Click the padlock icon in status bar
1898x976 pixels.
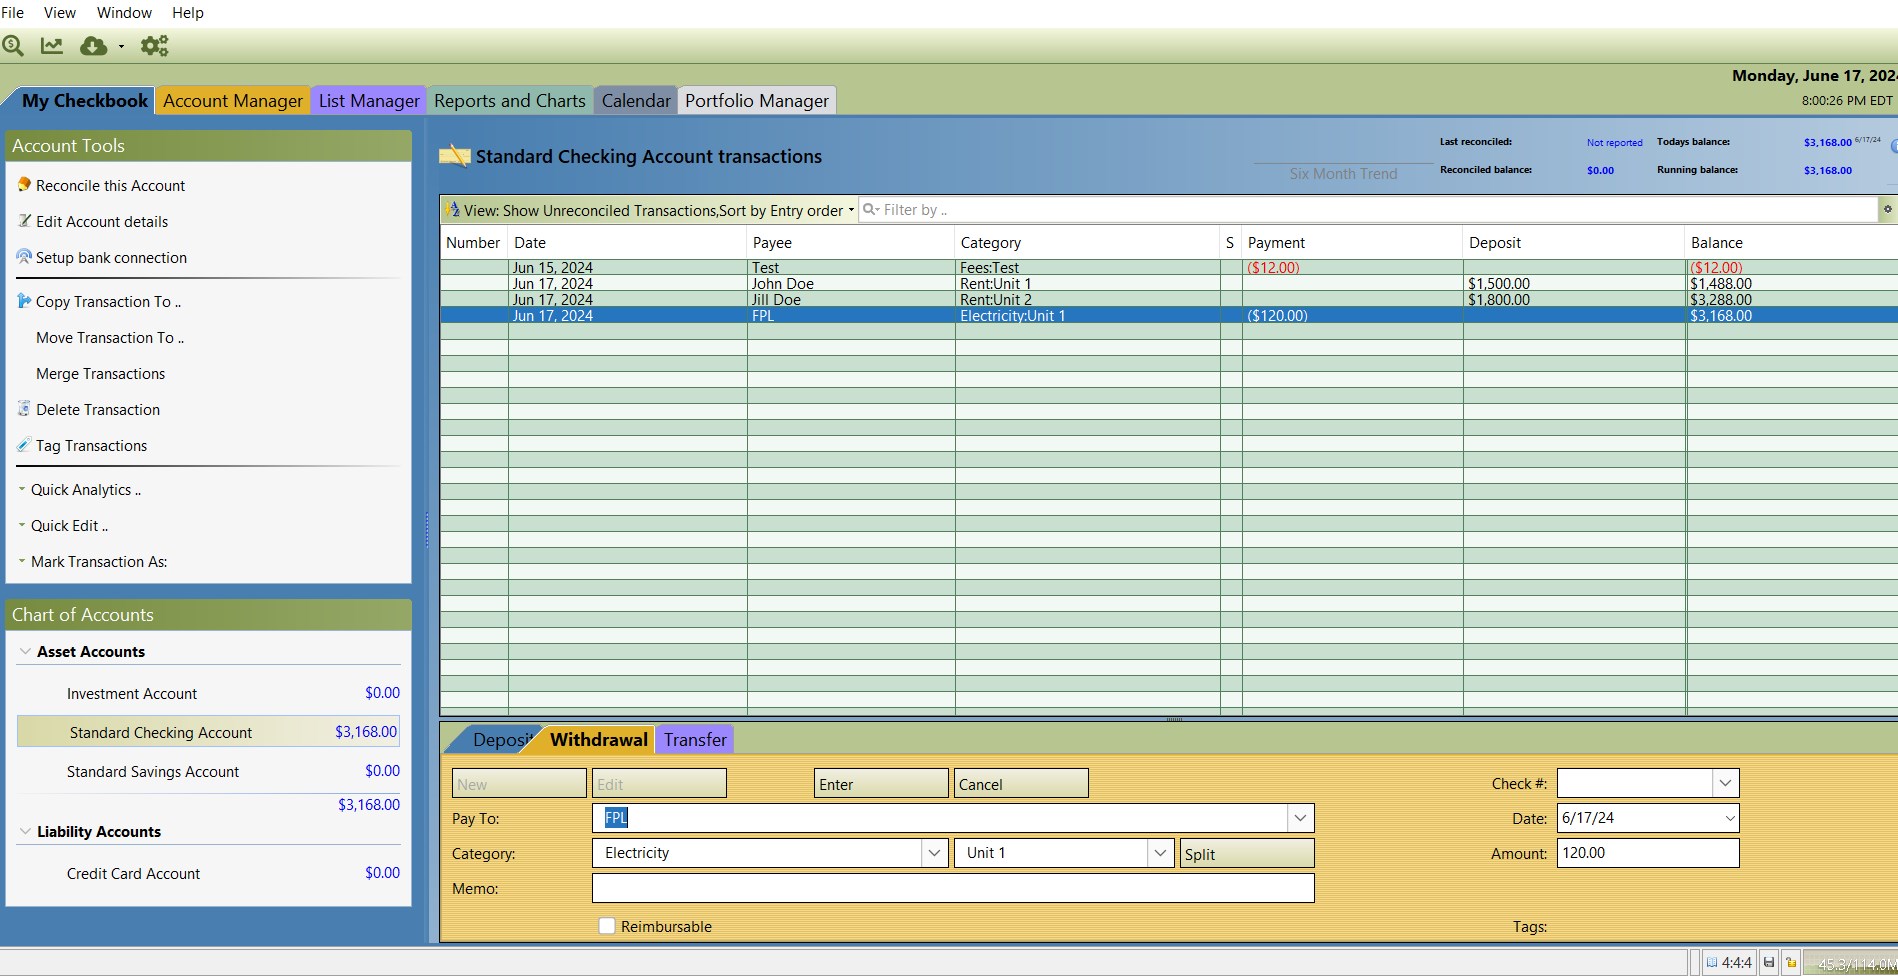click(x=1791, y=962)
